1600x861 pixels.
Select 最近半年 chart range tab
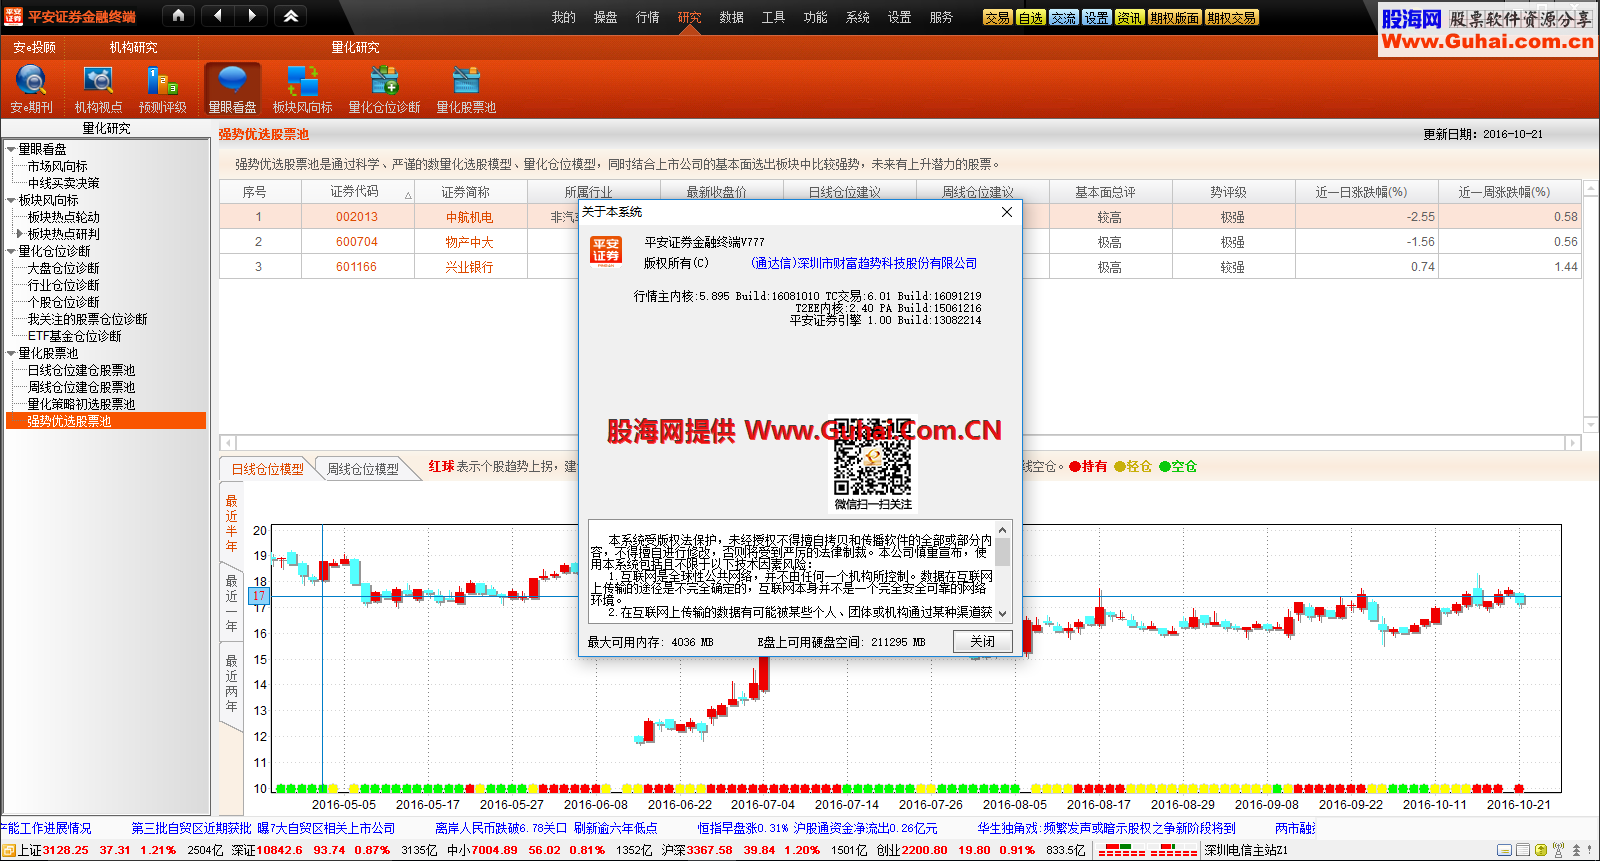click(x=231, y=523)
